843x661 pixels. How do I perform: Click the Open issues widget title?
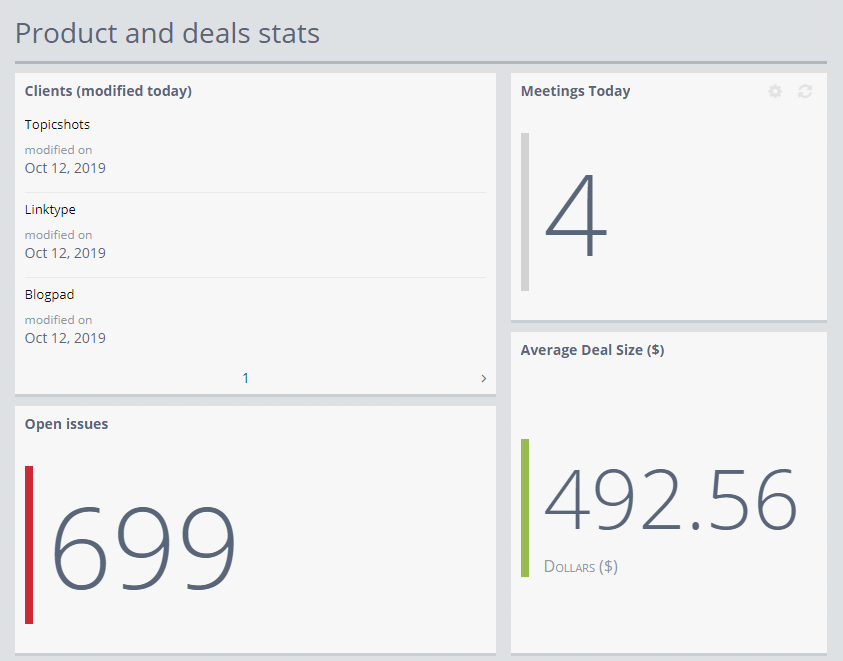66,424
